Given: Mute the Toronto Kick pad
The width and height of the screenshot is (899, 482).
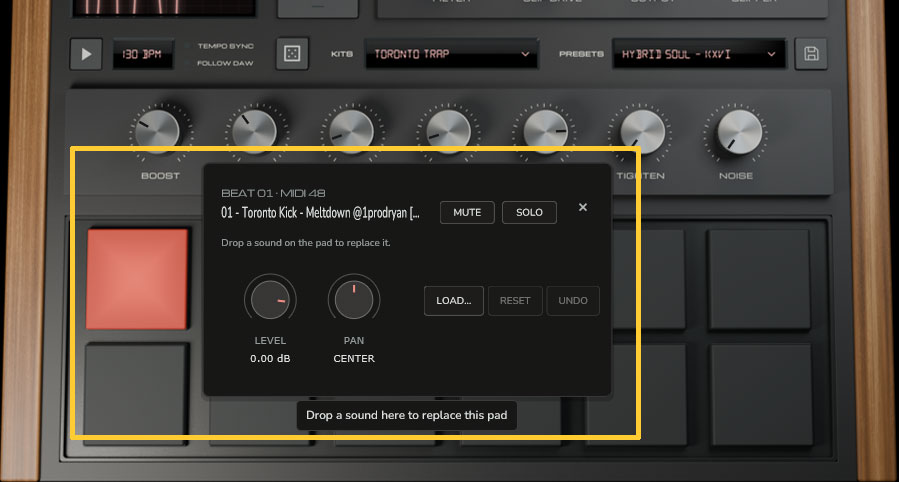Looking at the screenshot, I should 467,213.
